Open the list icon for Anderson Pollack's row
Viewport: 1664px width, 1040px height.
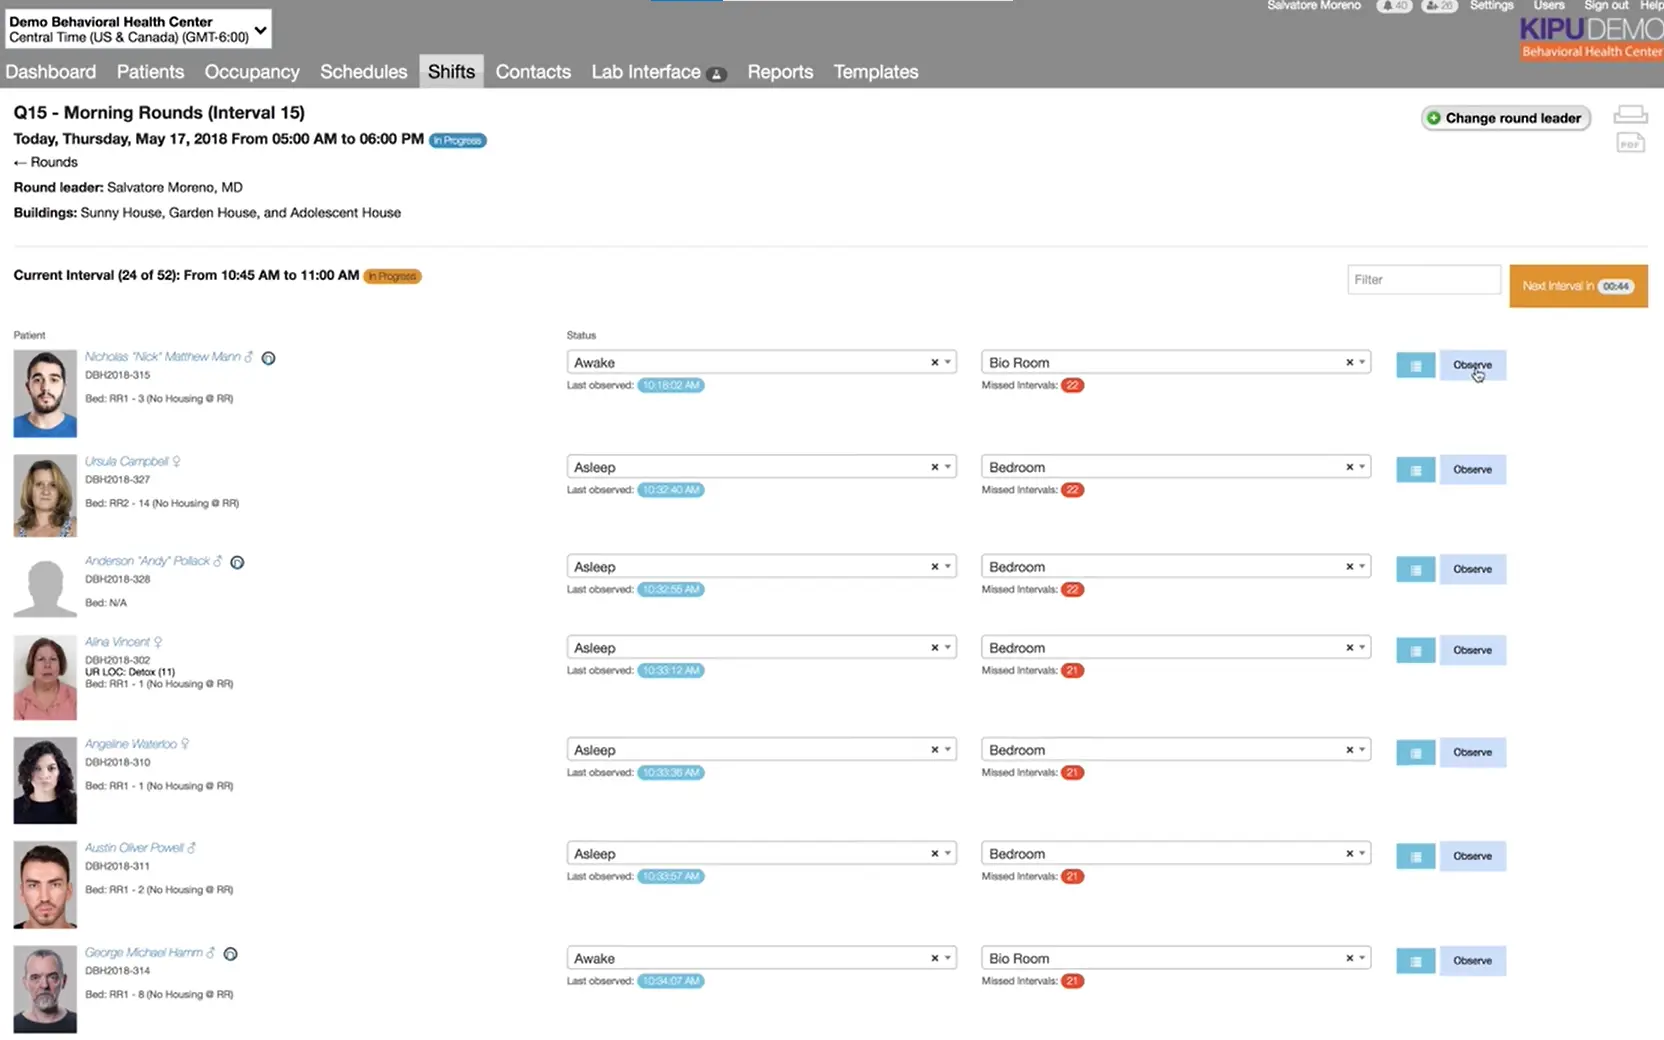coord(1415,569)
